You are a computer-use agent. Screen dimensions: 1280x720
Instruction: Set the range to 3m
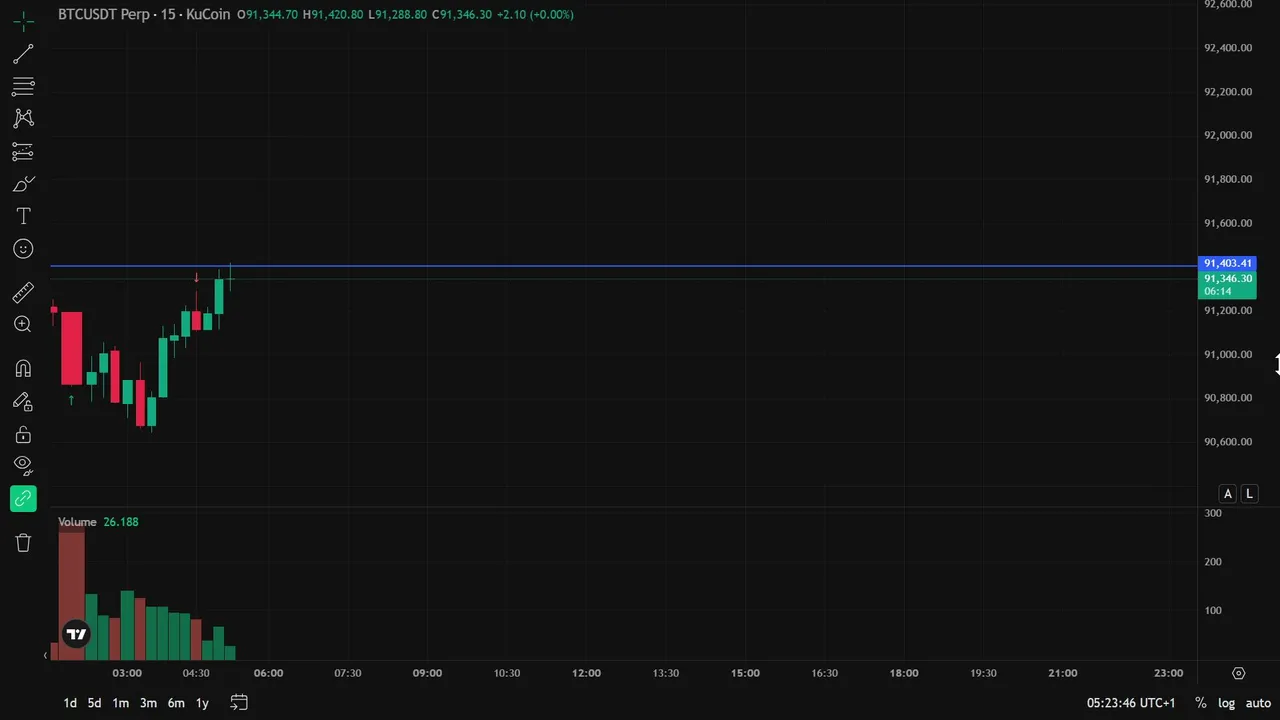(148, 703)
